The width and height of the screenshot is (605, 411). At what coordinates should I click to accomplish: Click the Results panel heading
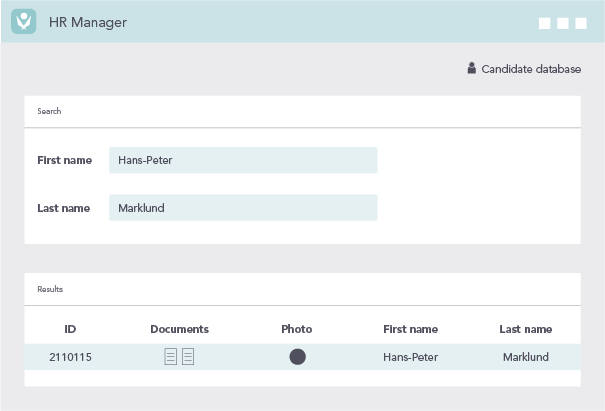(x=50, y=289)
